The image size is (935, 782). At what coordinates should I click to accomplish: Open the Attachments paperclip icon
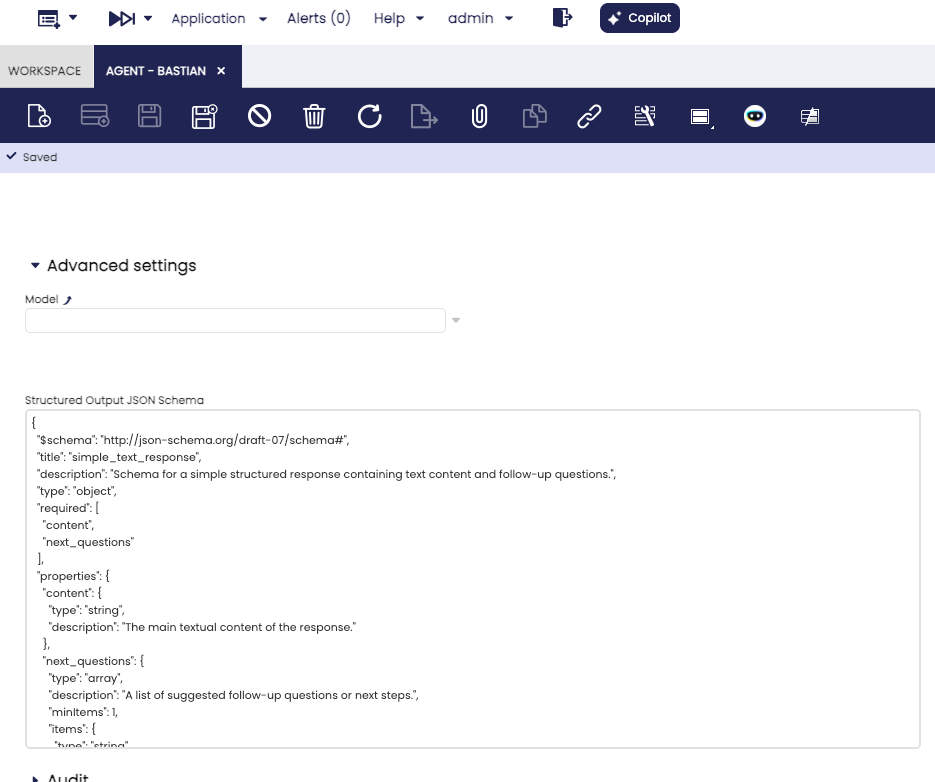pyautogui.click(x=479, y=116)
